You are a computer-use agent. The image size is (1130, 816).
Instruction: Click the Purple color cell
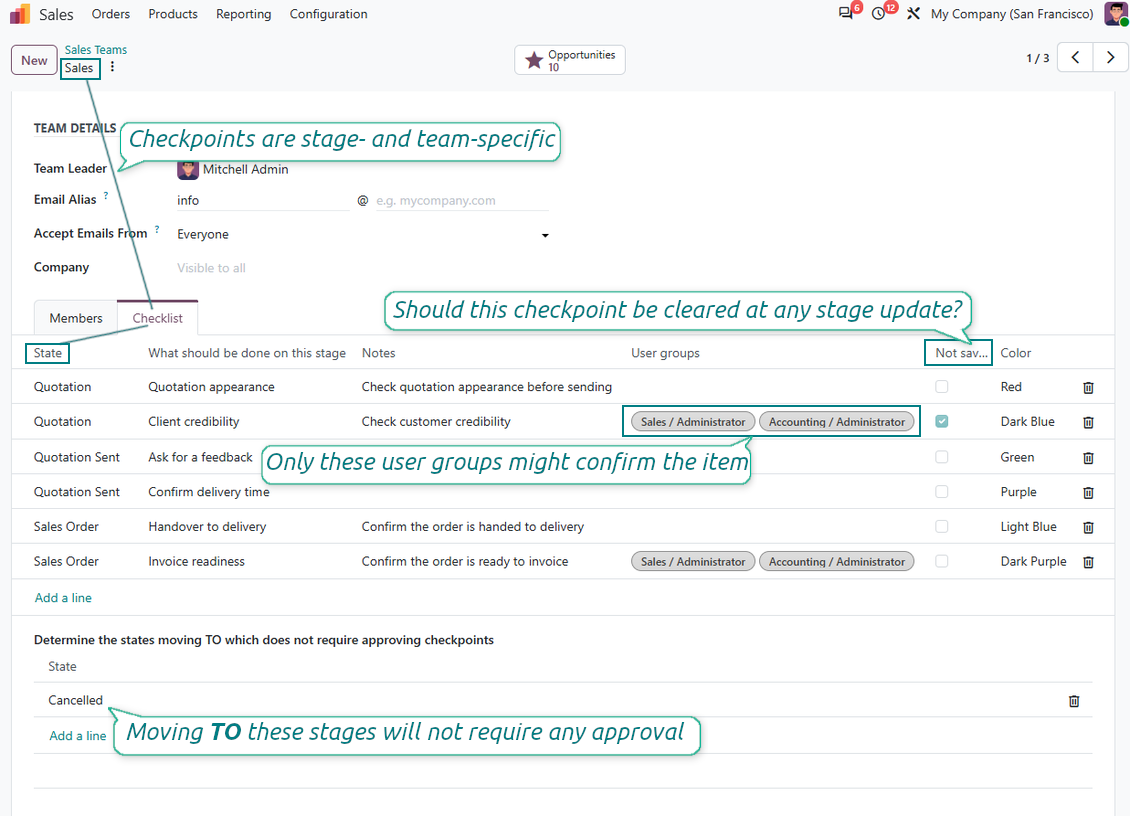[1018, 492]
